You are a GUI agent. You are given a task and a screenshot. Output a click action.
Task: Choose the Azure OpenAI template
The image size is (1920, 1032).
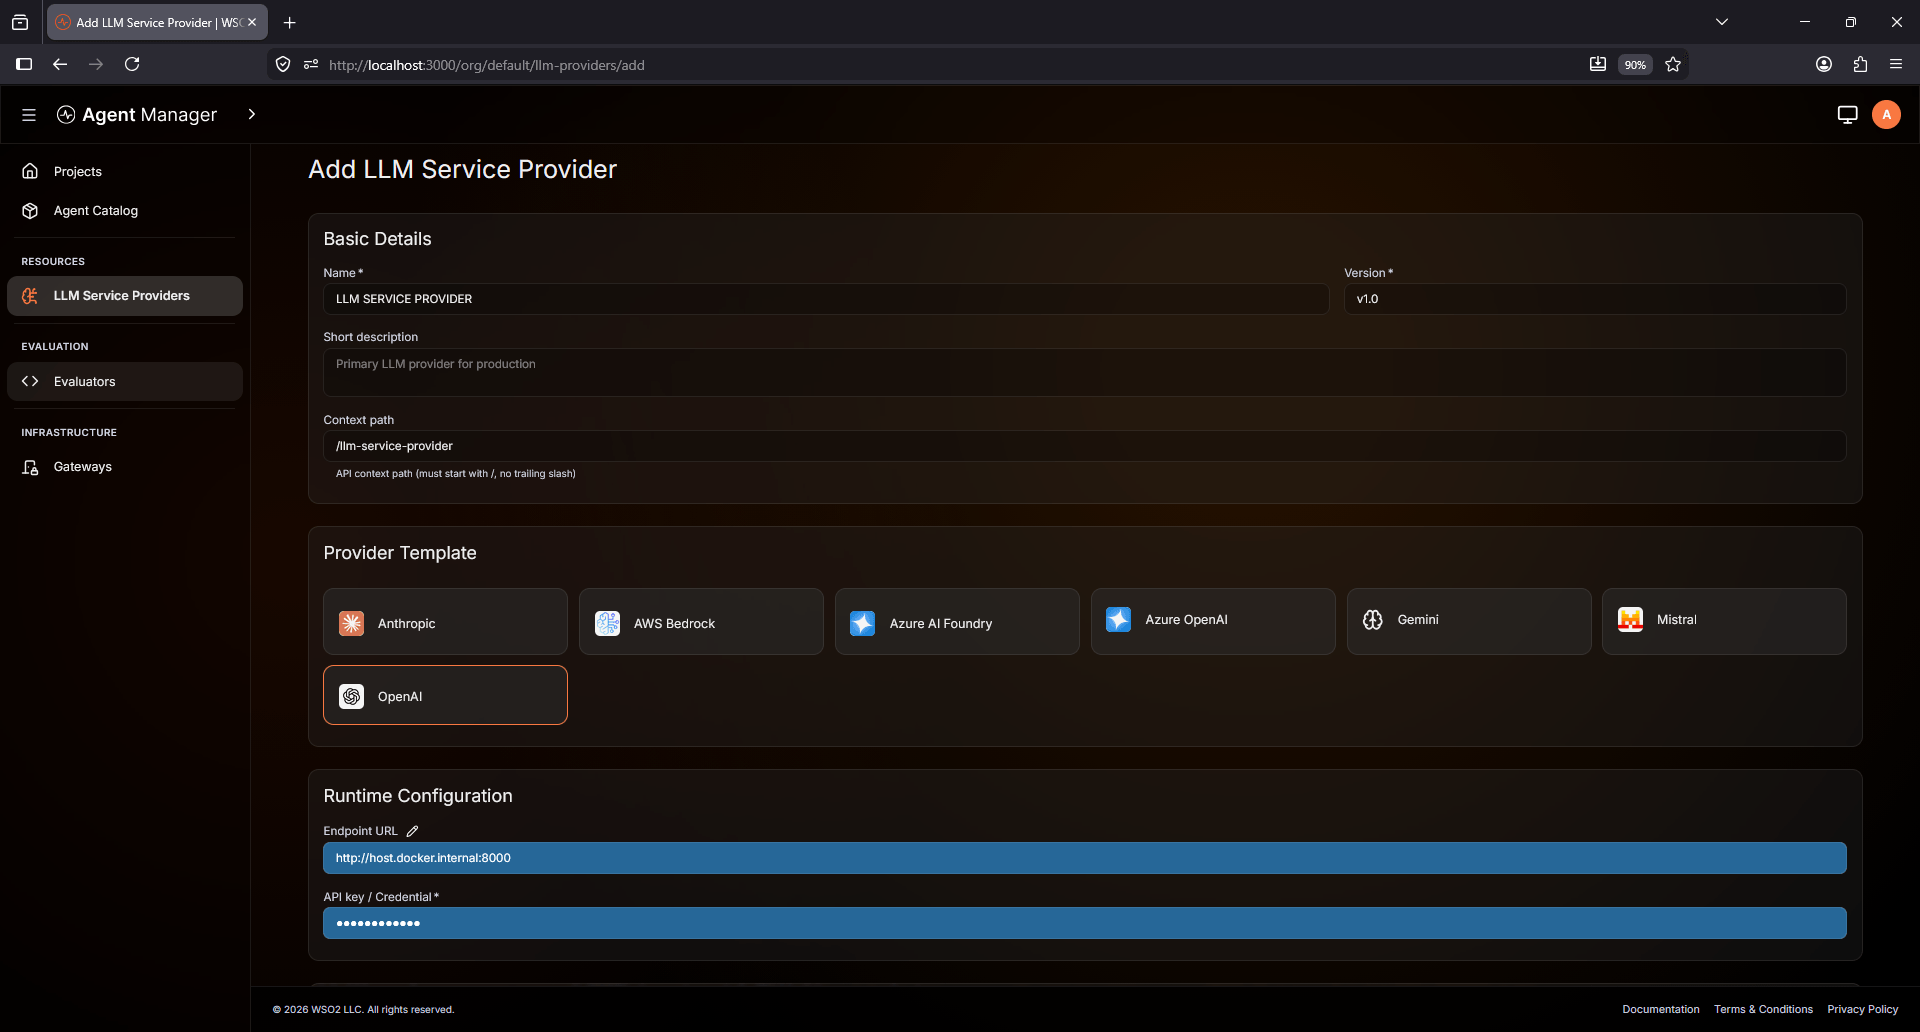point(1213,622)
